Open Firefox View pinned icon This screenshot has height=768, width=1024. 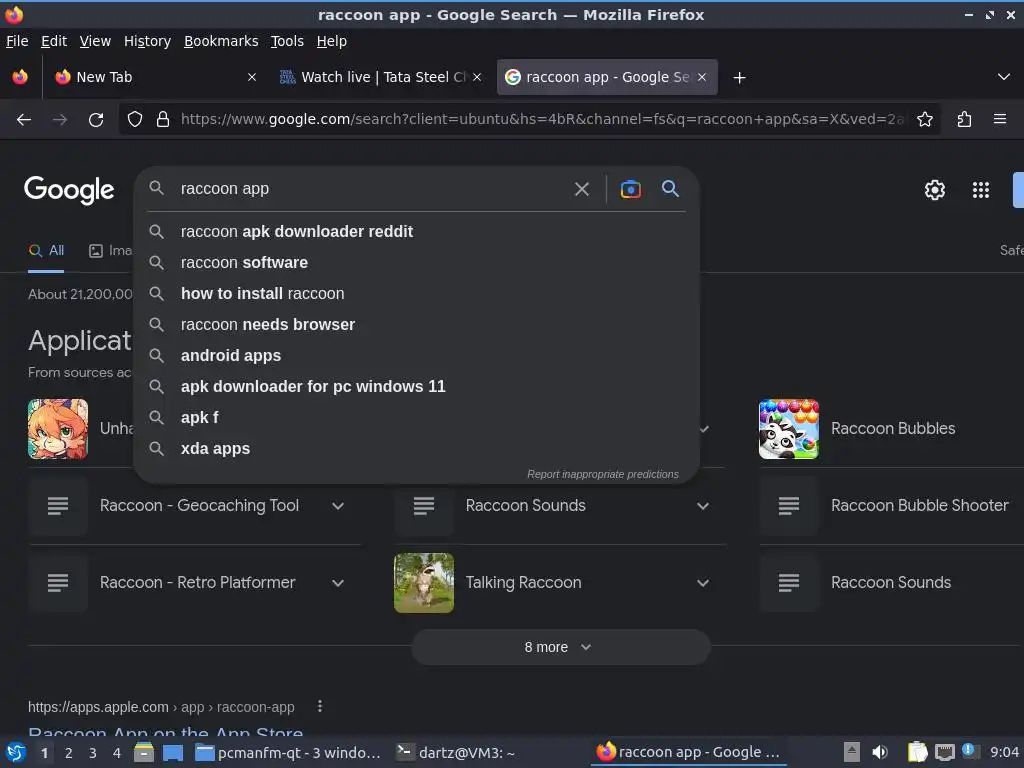(x=20, y=77)
